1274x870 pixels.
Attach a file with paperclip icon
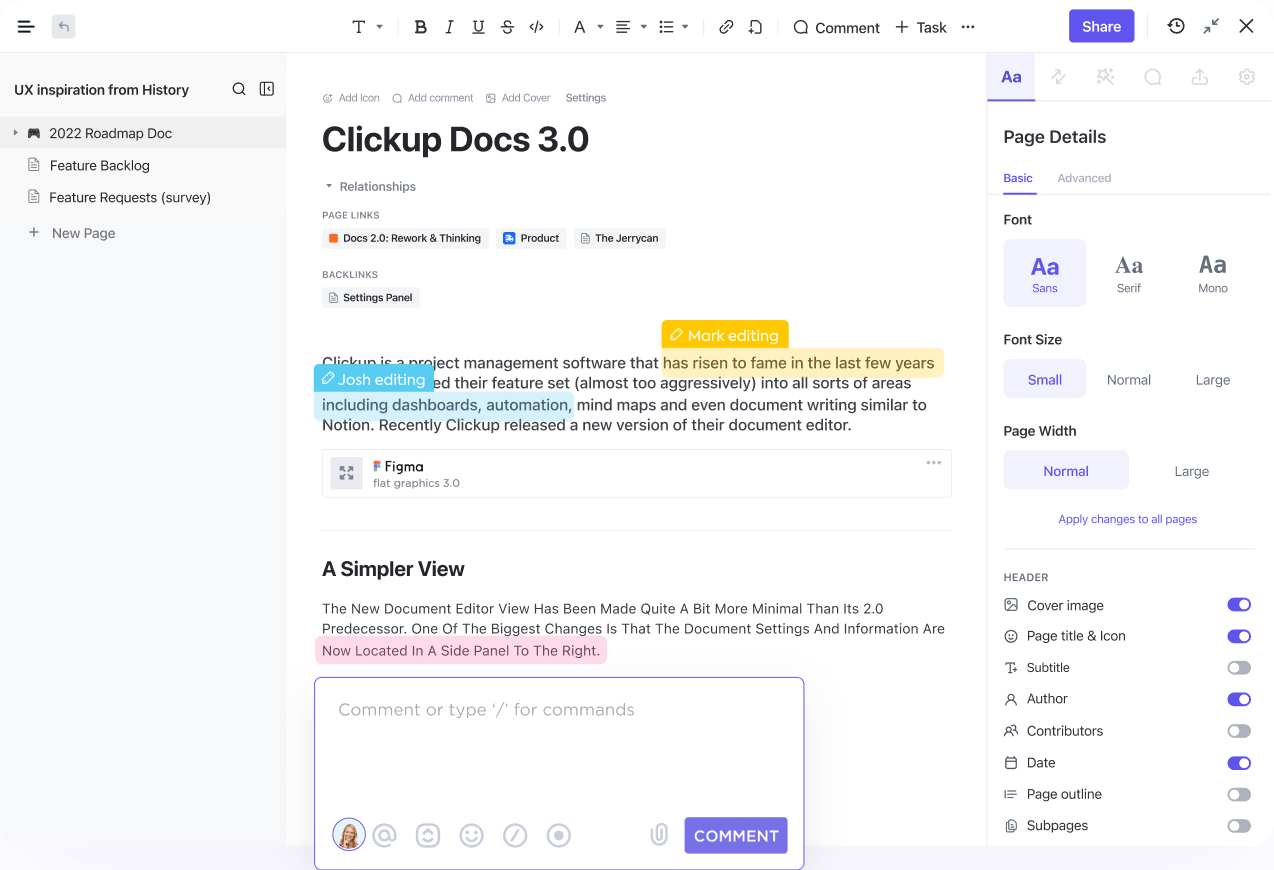(659, 835)
